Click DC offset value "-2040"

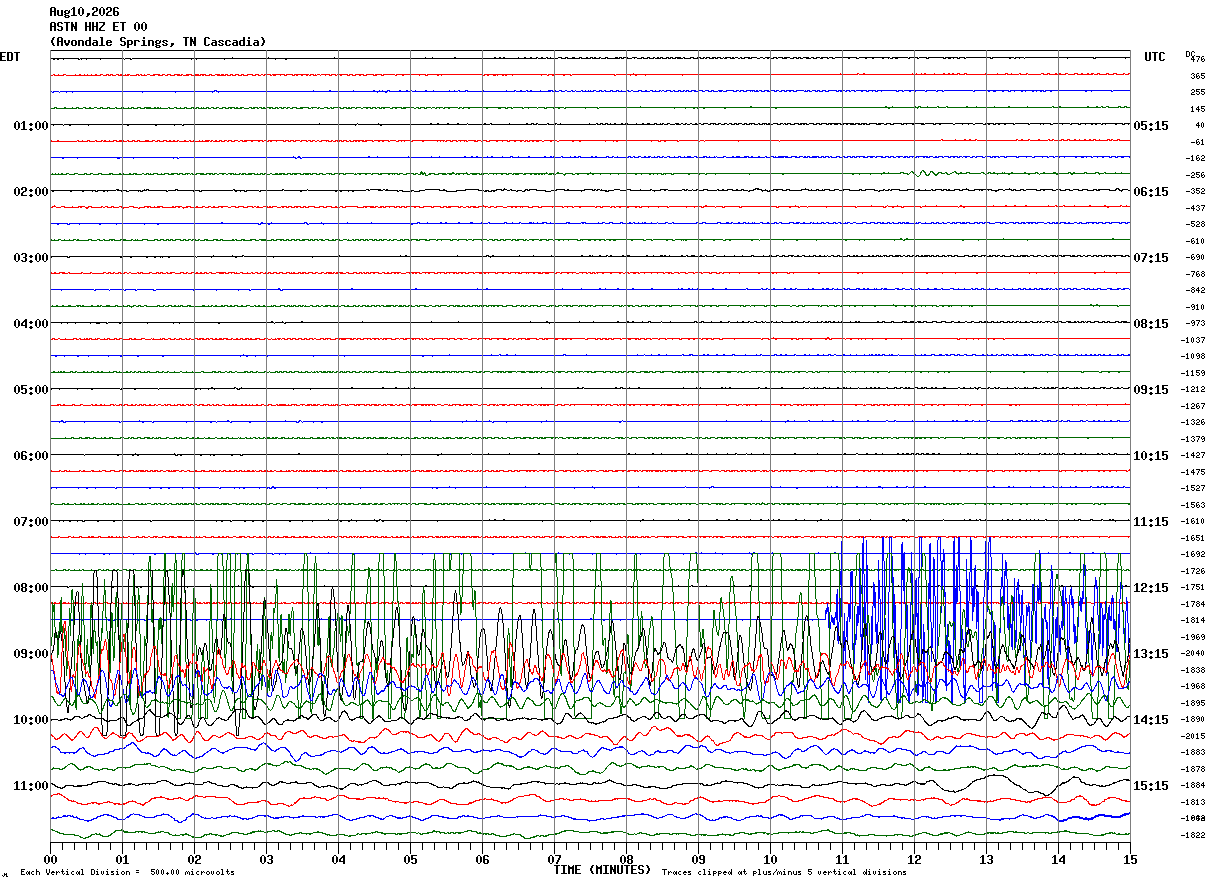click(x=1194, y=653)
